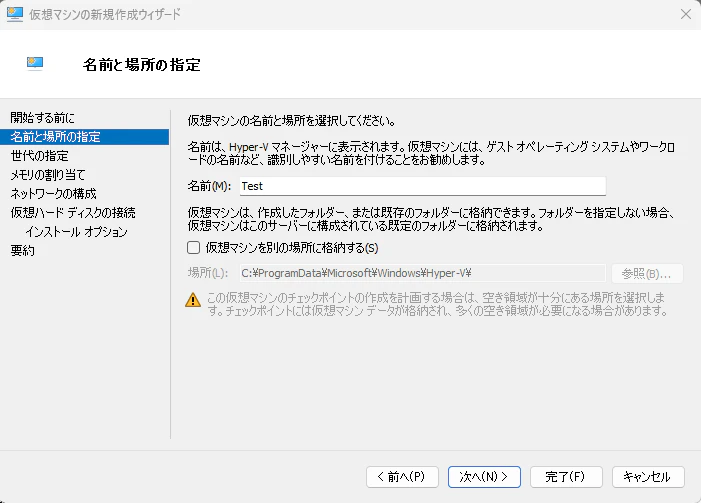Click the checkpoint free-space warning message text
Screen dimensions: 701x503
coord(437,304)
